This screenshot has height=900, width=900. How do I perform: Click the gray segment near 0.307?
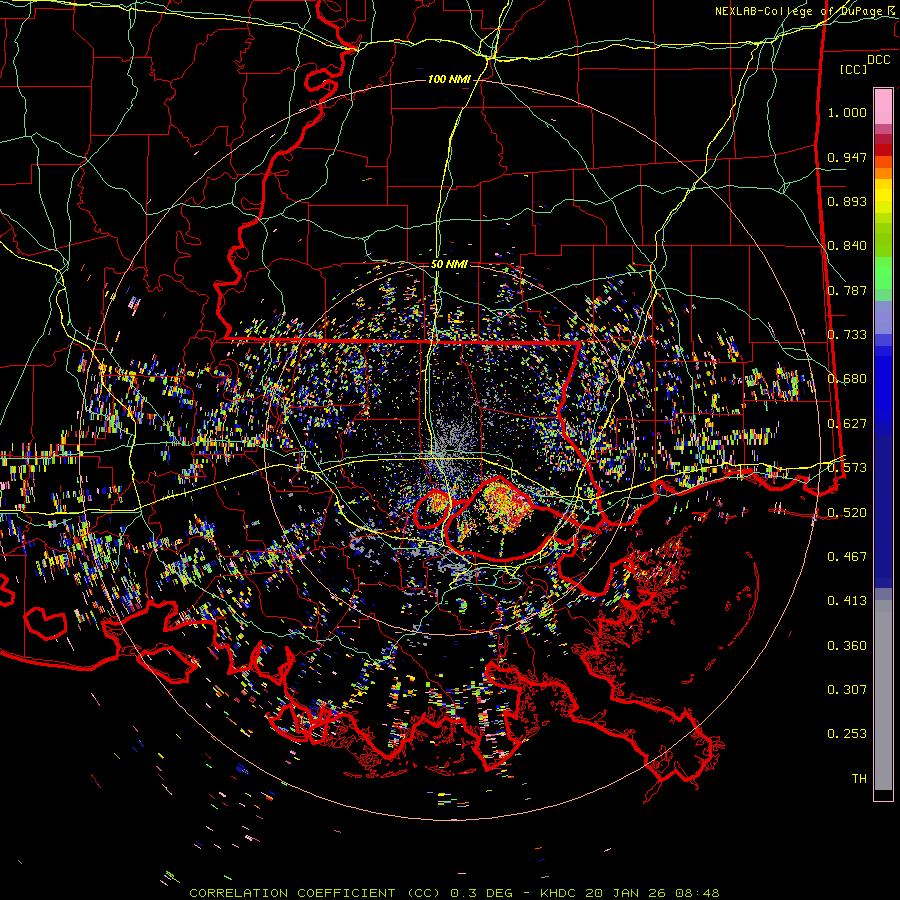click(x=883, y=690)
